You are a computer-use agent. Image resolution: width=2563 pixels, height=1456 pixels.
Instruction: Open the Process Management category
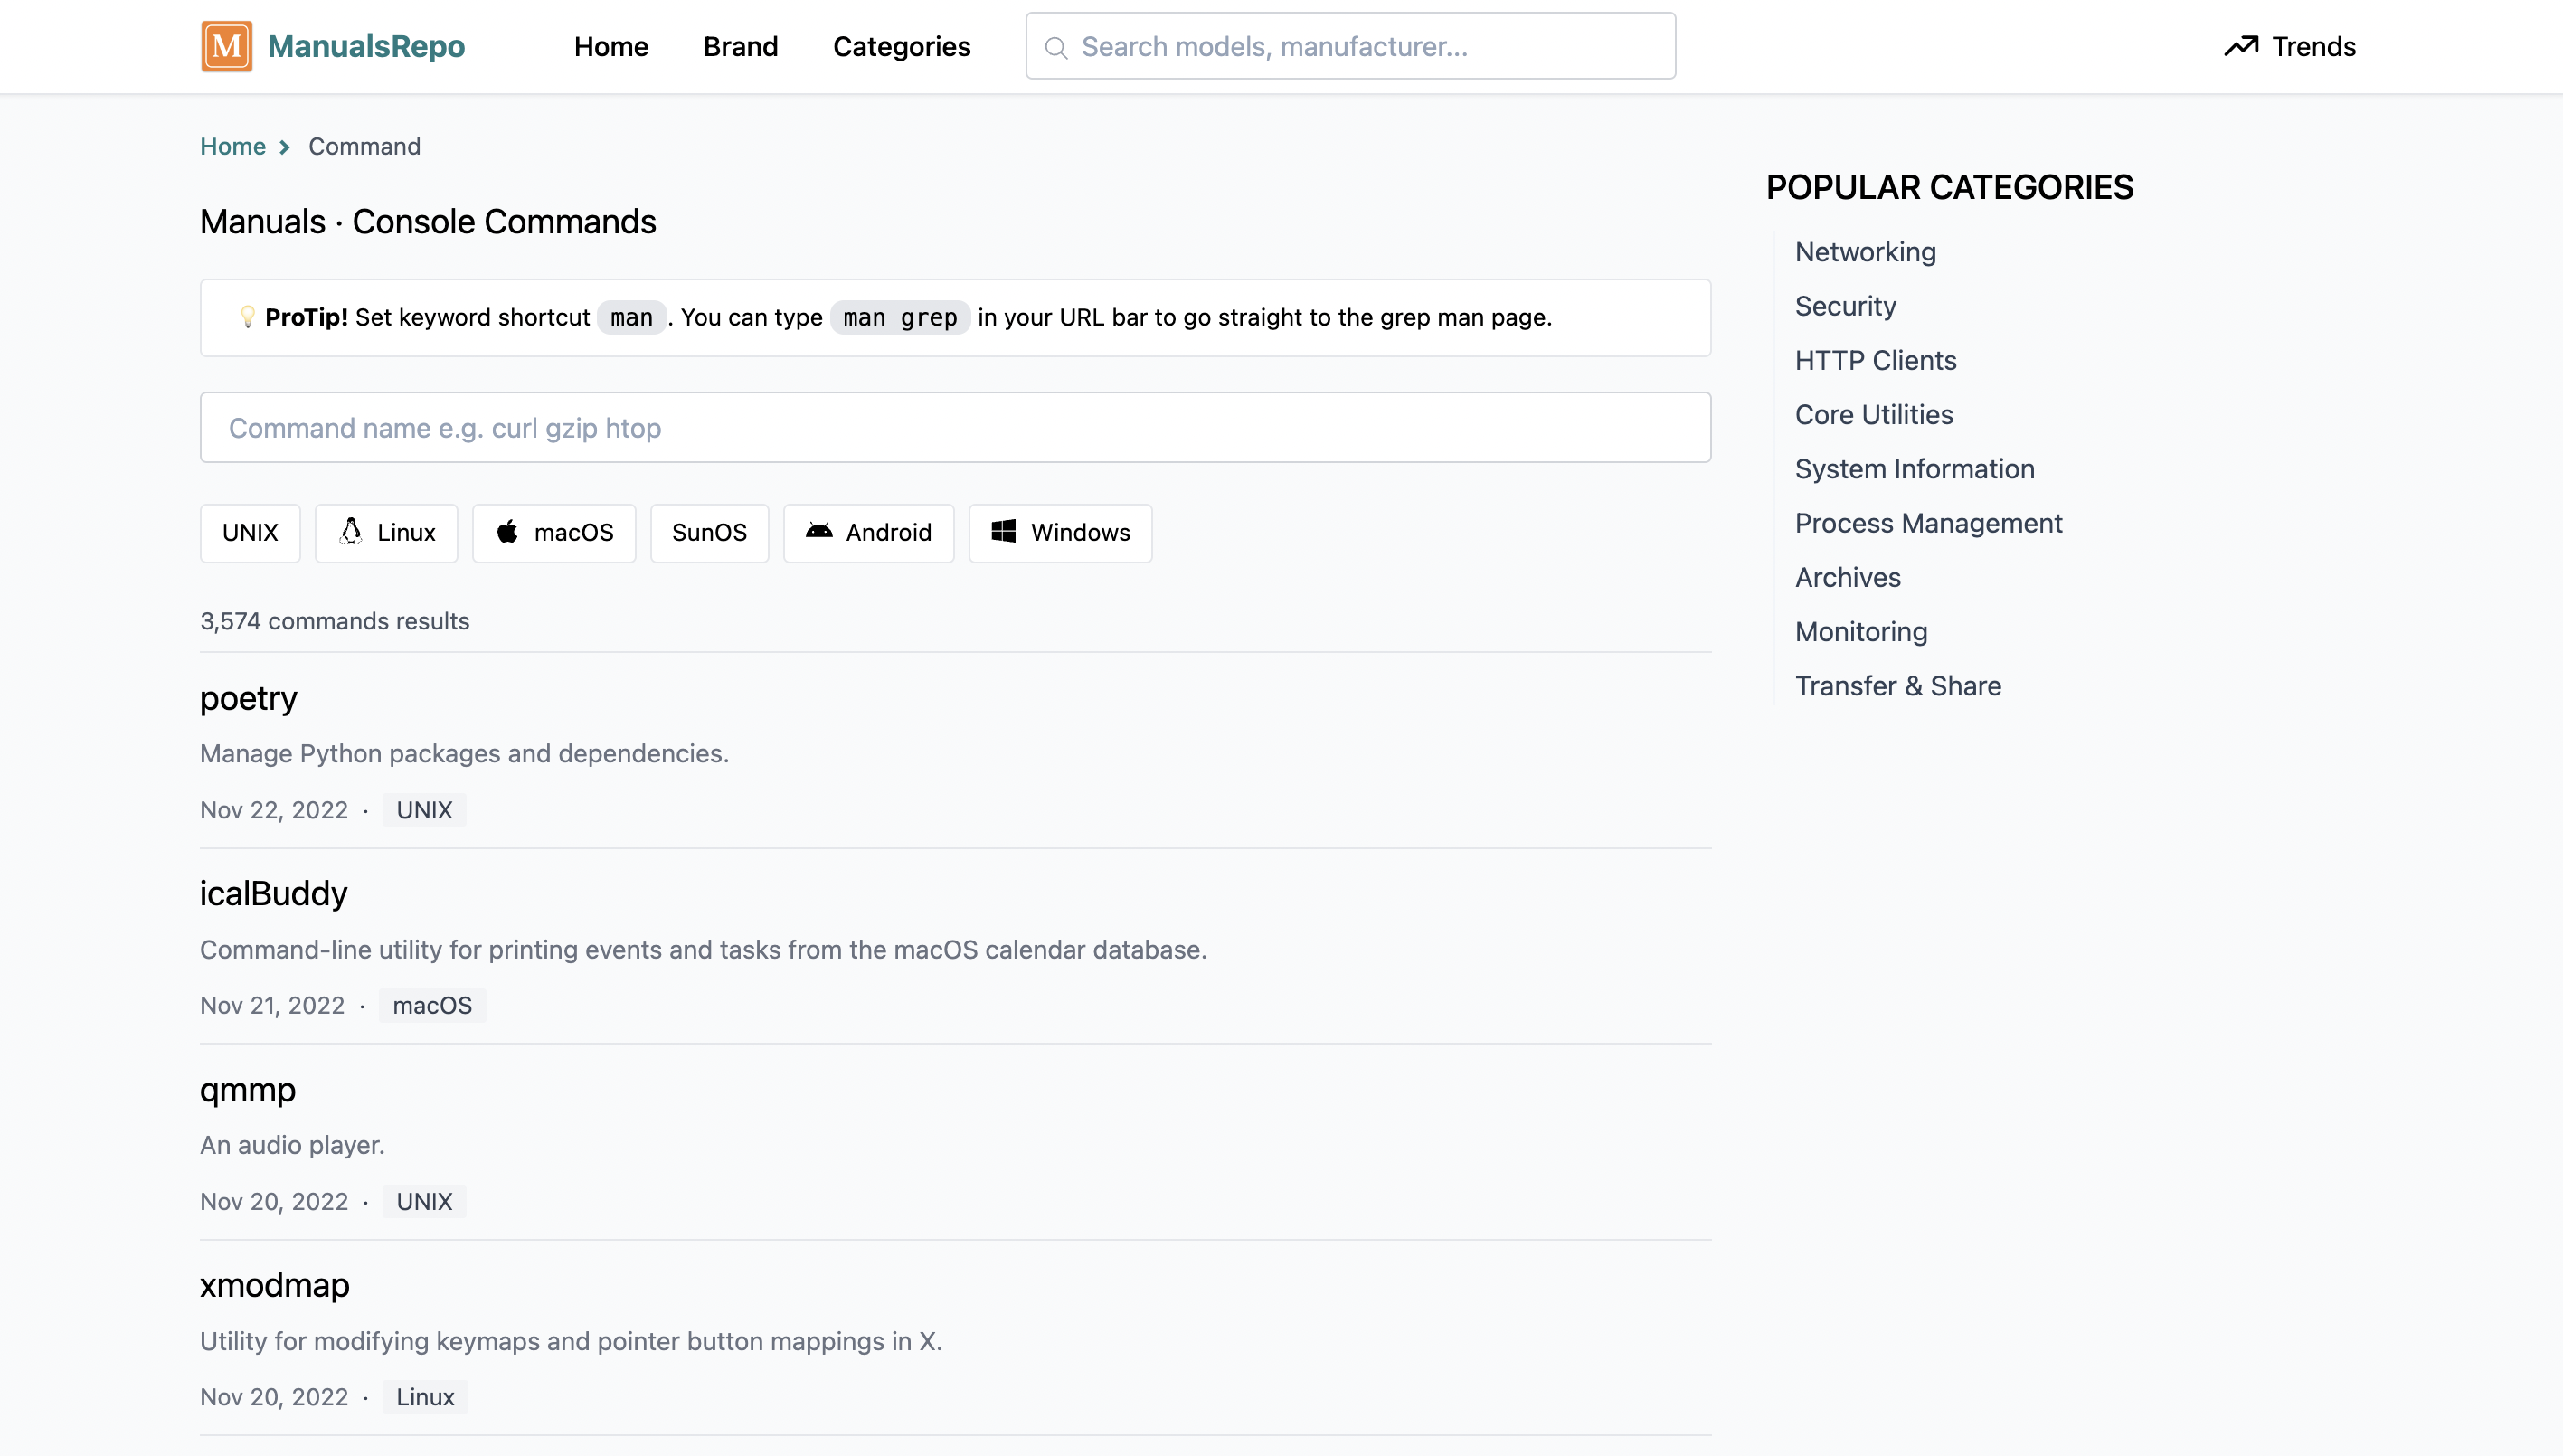(1927, 523)
